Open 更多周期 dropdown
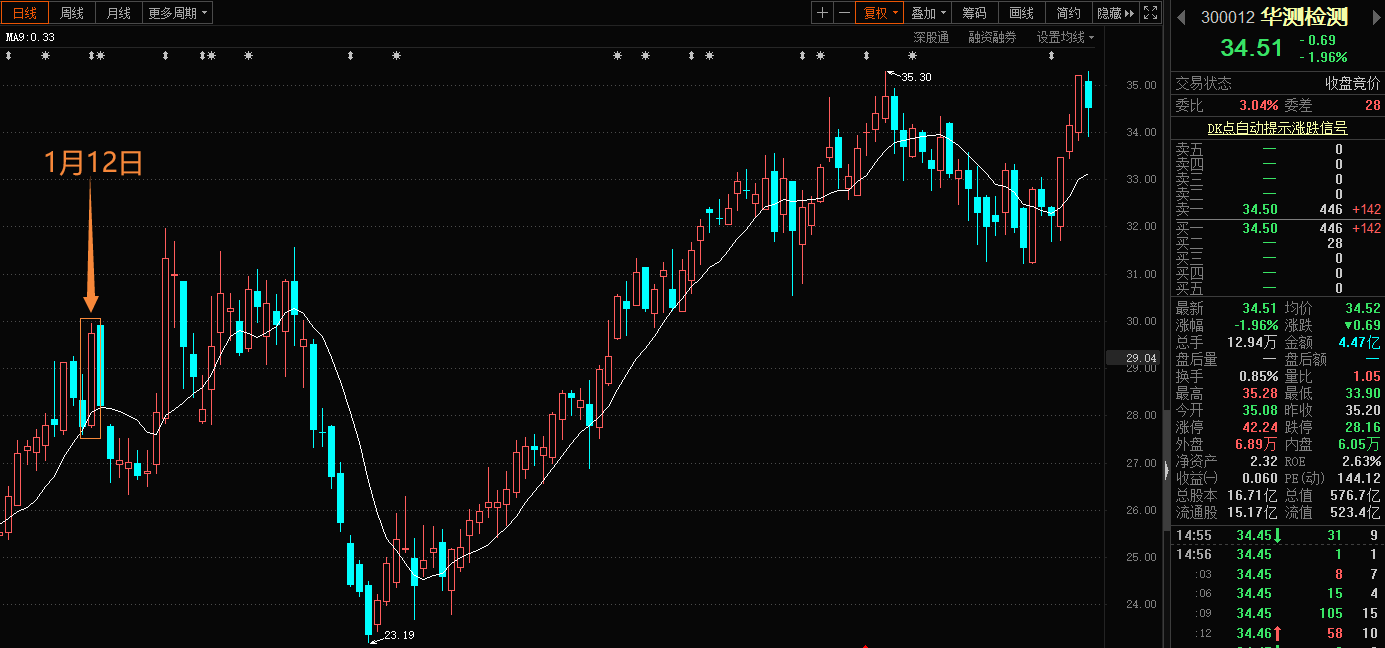This screenshot has height=648, width=1385. (x=178, y=13)
